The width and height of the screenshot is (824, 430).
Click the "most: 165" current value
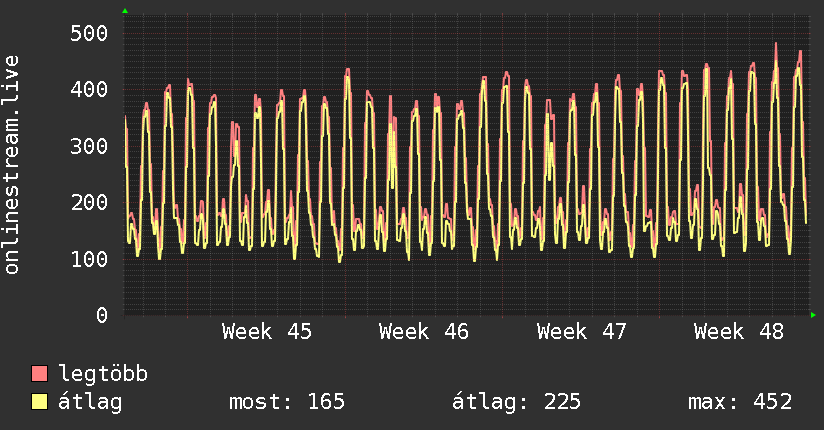(x=287, y=402)
